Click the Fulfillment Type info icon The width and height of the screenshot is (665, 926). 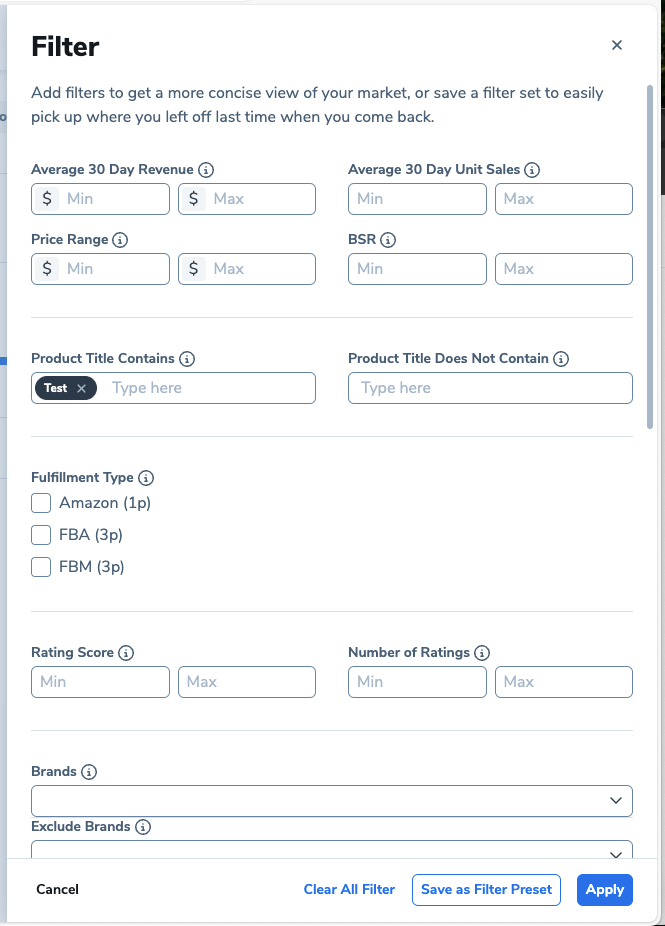pyautogui.click(x=146, y=478)
